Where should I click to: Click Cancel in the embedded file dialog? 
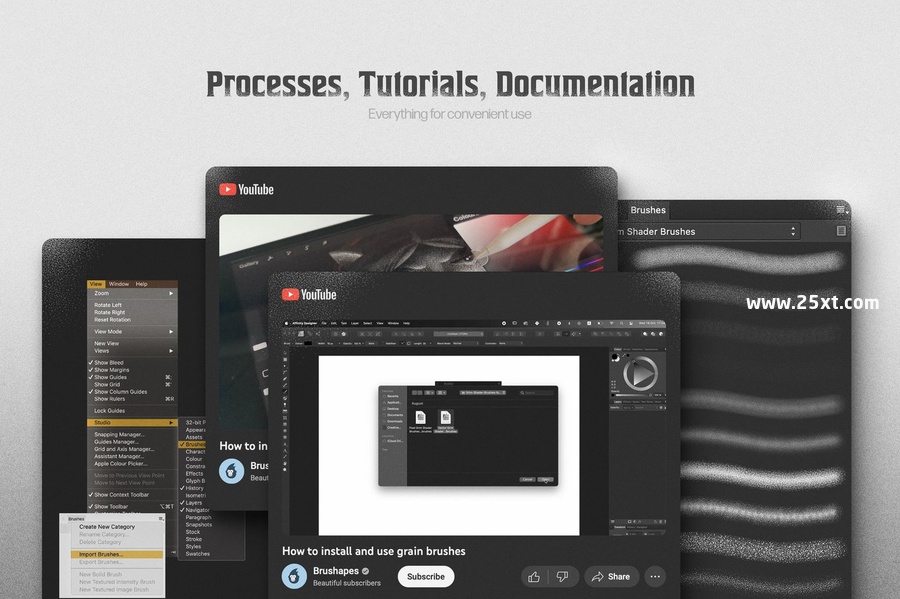click(x=527, y=479)
